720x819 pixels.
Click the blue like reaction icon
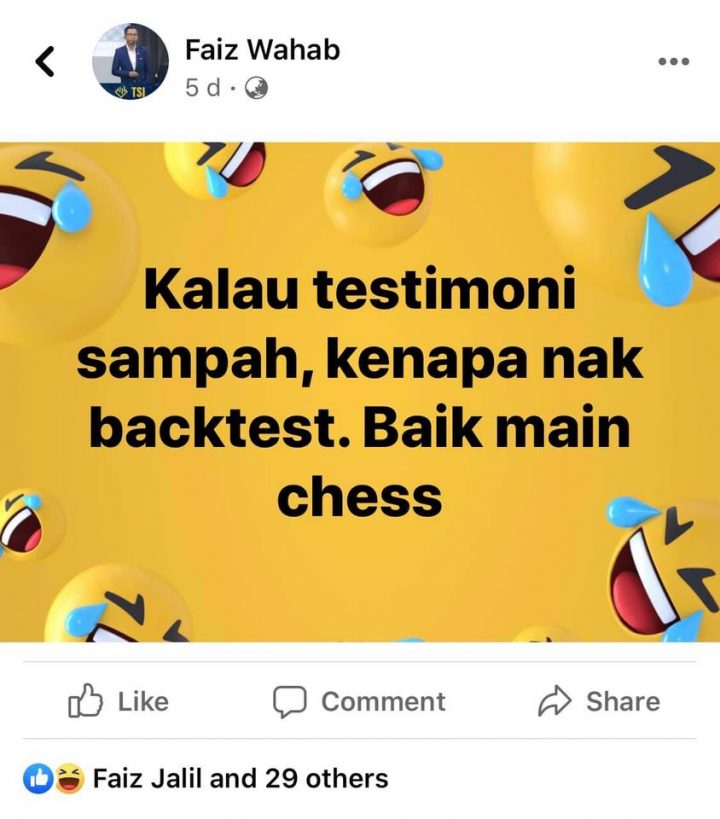(38, 779)
